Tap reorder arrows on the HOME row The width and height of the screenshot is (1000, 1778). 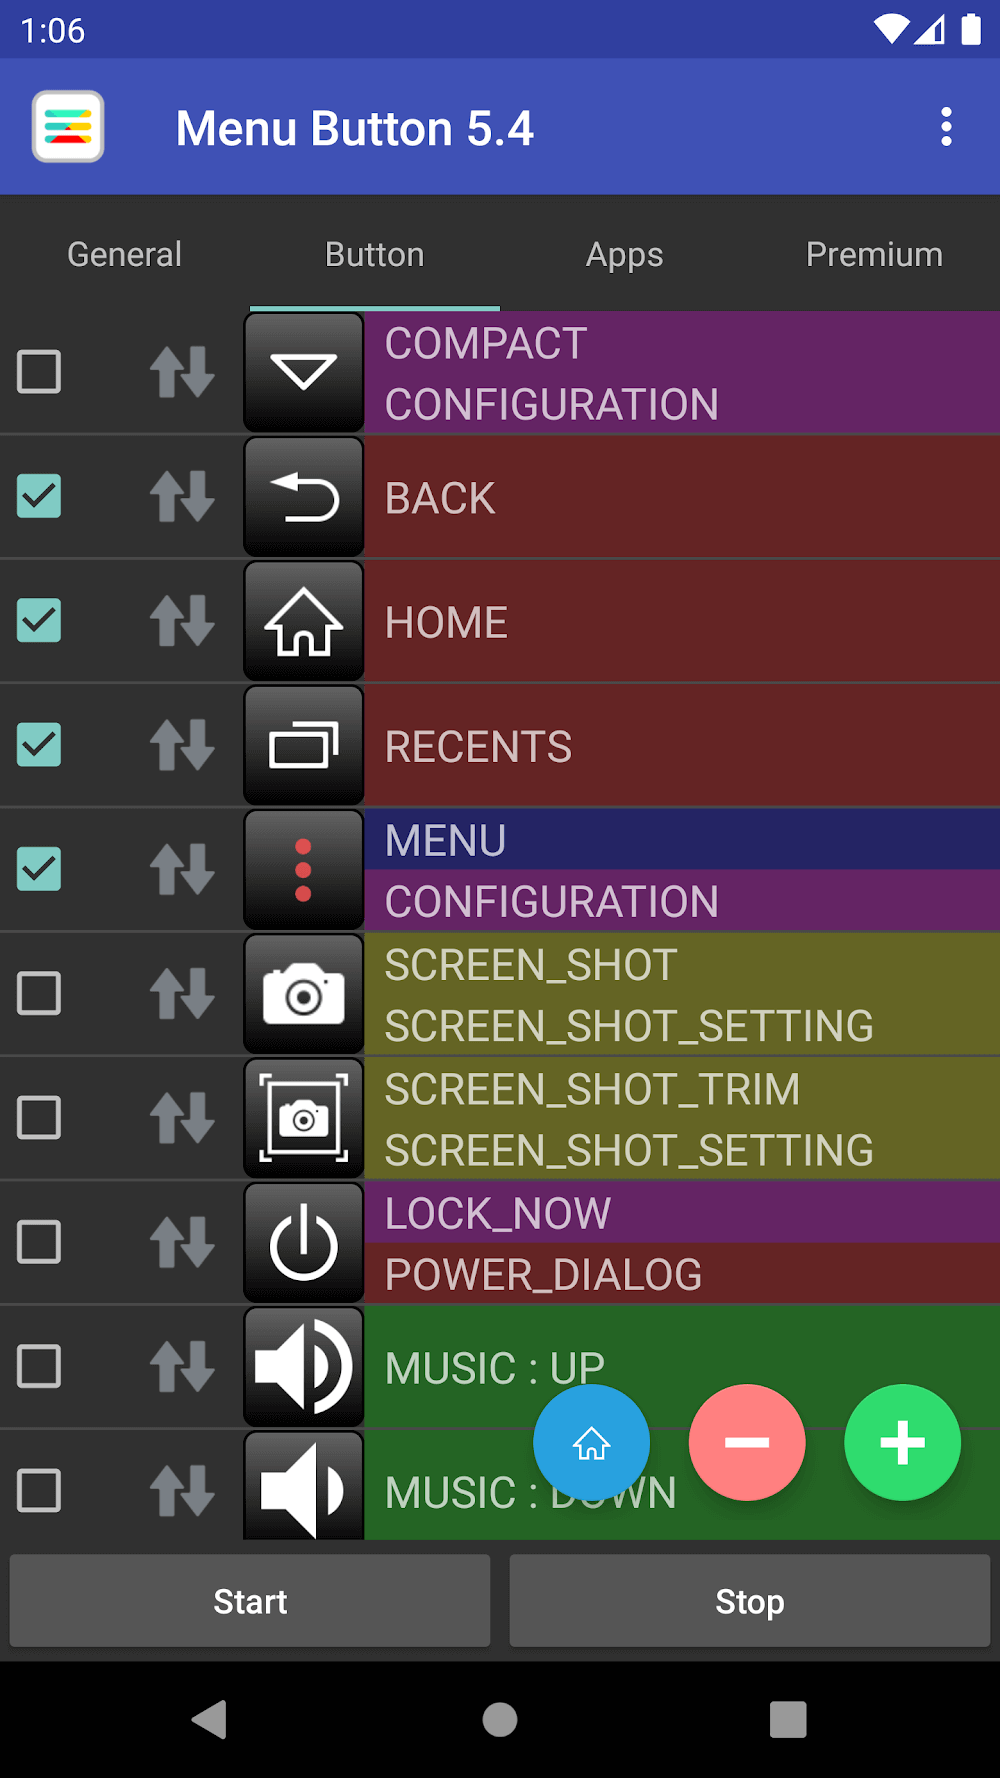182,621
